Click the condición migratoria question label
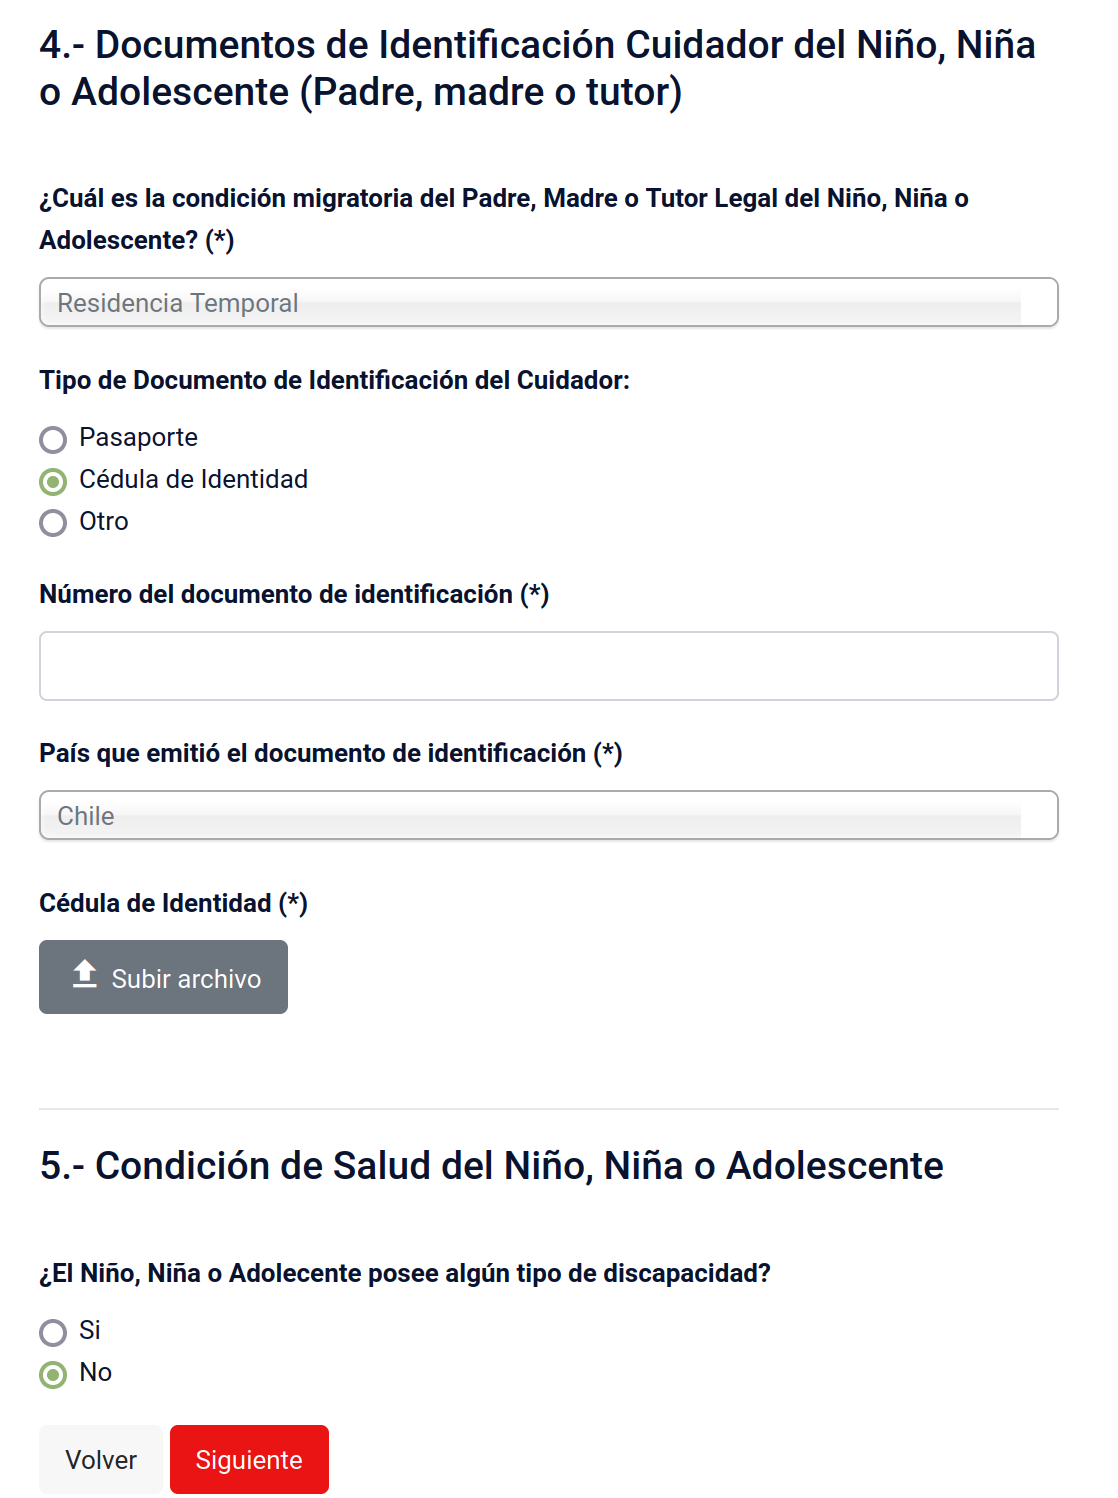This screenshot has width=1118, height=1498. point(503,219)
